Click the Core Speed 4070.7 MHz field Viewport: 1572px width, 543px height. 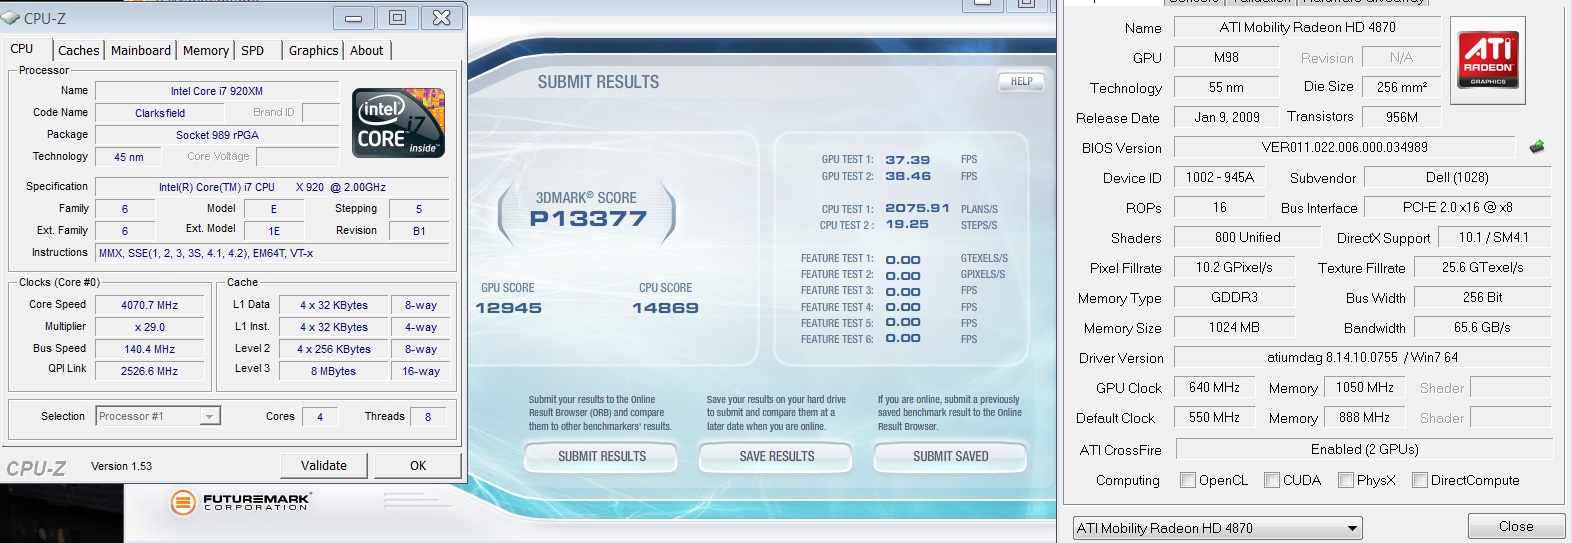coord(150,305)
